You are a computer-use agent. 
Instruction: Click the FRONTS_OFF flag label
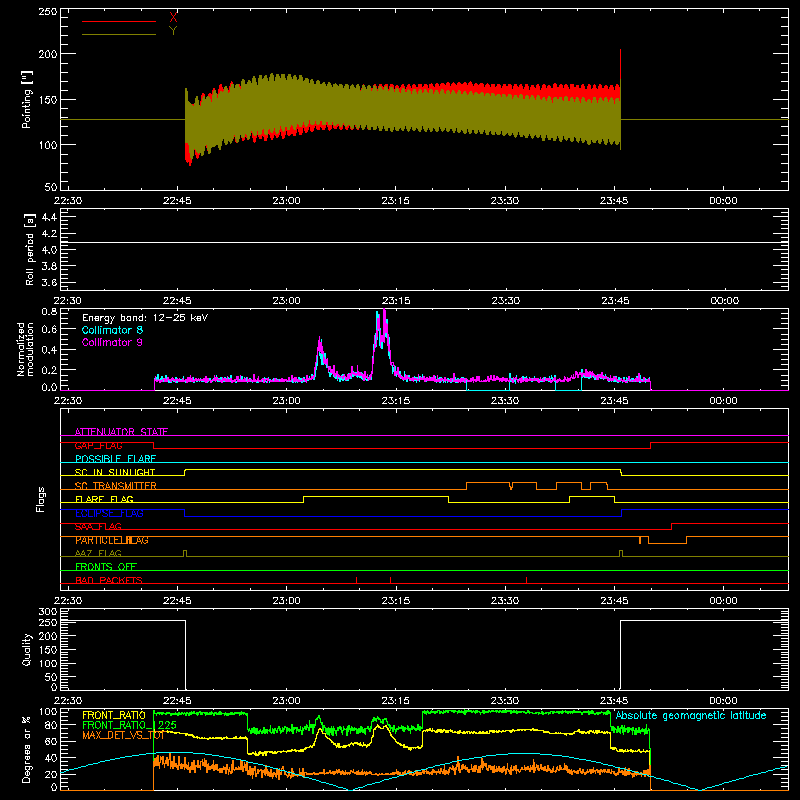(106, 566)
